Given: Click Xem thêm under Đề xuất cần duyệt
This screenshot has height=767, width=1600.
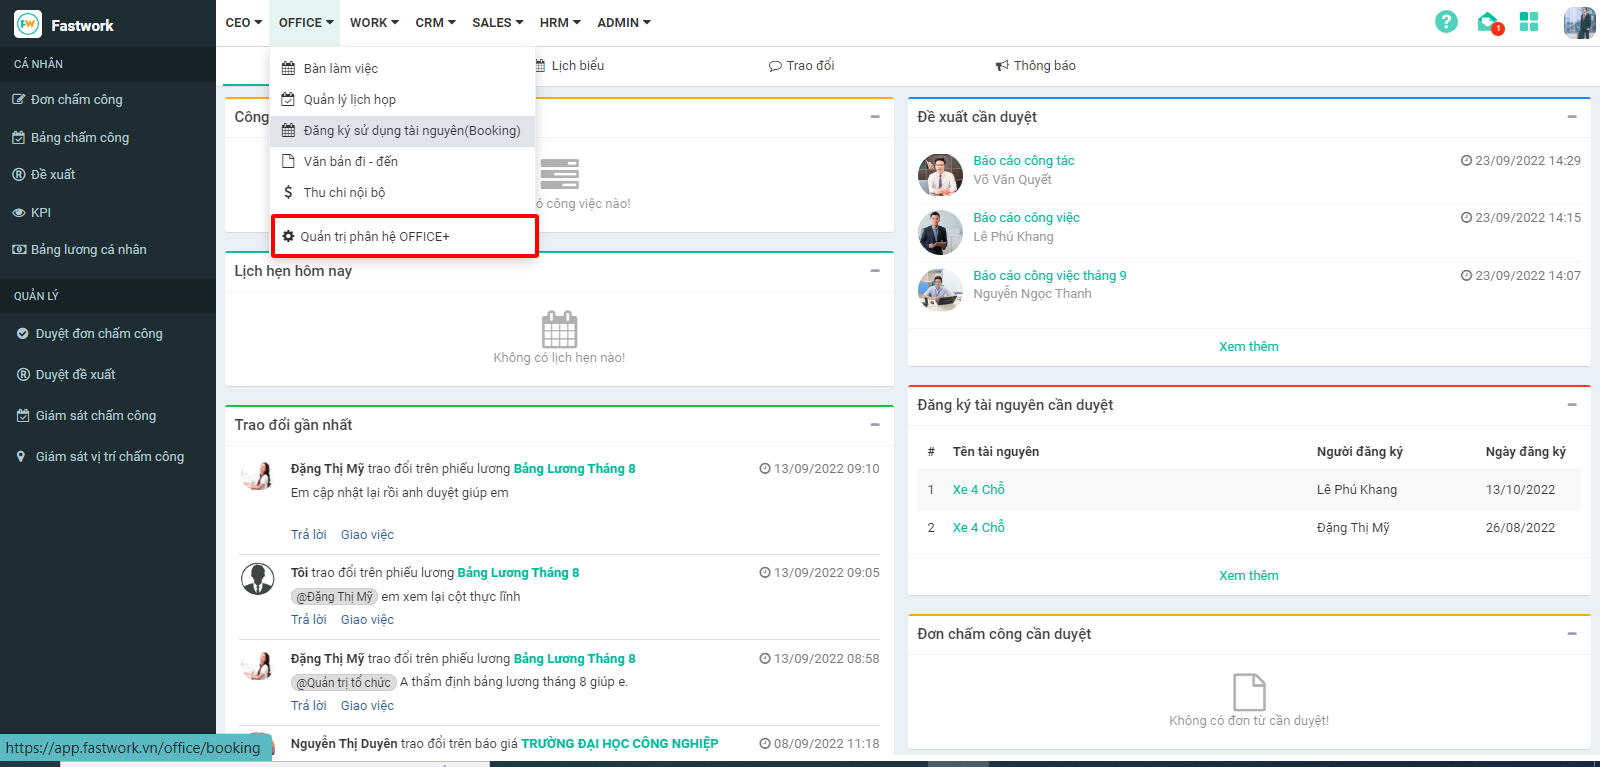Looking at the screenshot, I should point(1248,347).
